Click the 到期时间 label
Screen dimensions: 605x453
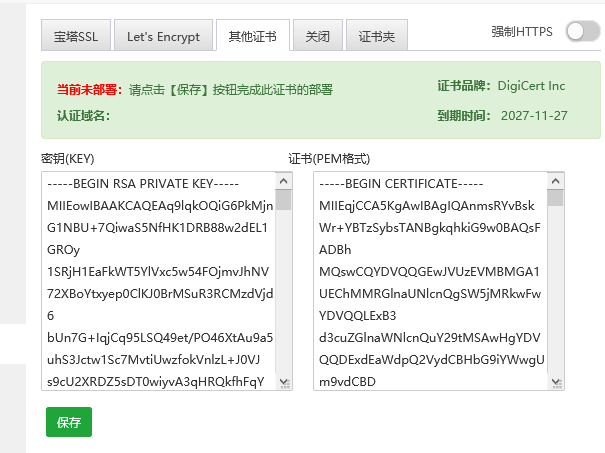pyautogui.click(x=464, y=115)
